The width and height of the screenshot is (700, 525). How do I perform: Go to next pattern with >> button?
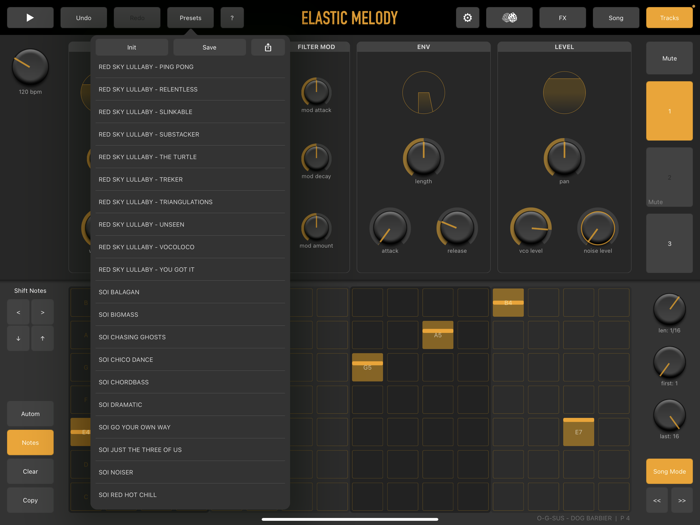coord(682,500)
